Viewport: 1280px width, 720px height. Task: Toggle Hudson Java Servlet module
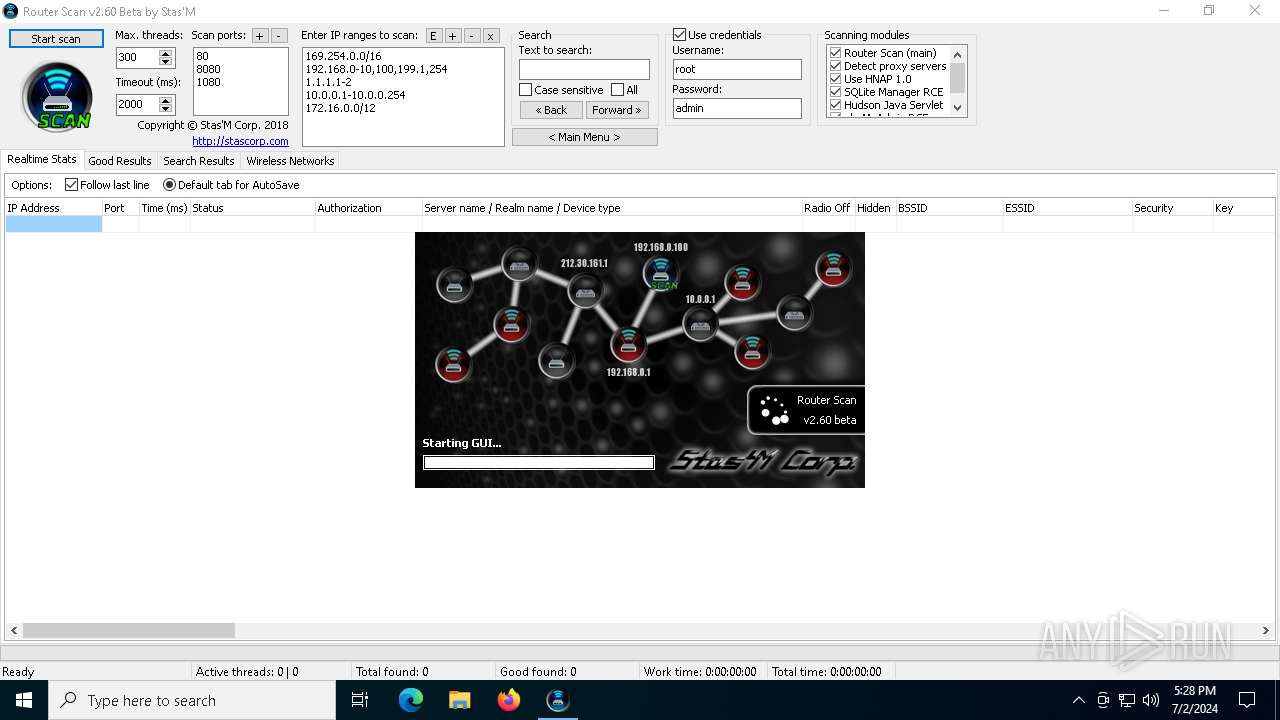tap(835, 105)
